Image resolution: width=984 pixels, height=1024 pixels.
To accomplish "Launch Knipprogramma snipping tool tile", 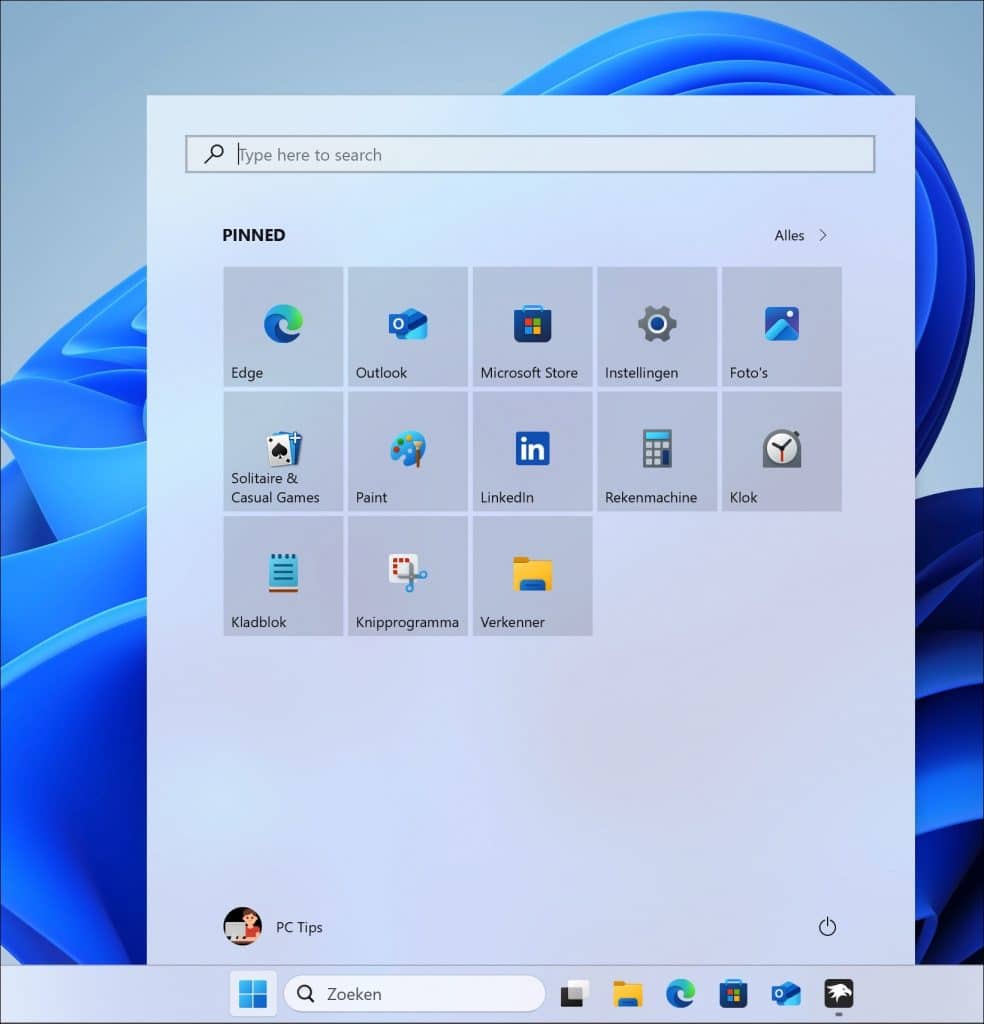I will click(407, 576).
